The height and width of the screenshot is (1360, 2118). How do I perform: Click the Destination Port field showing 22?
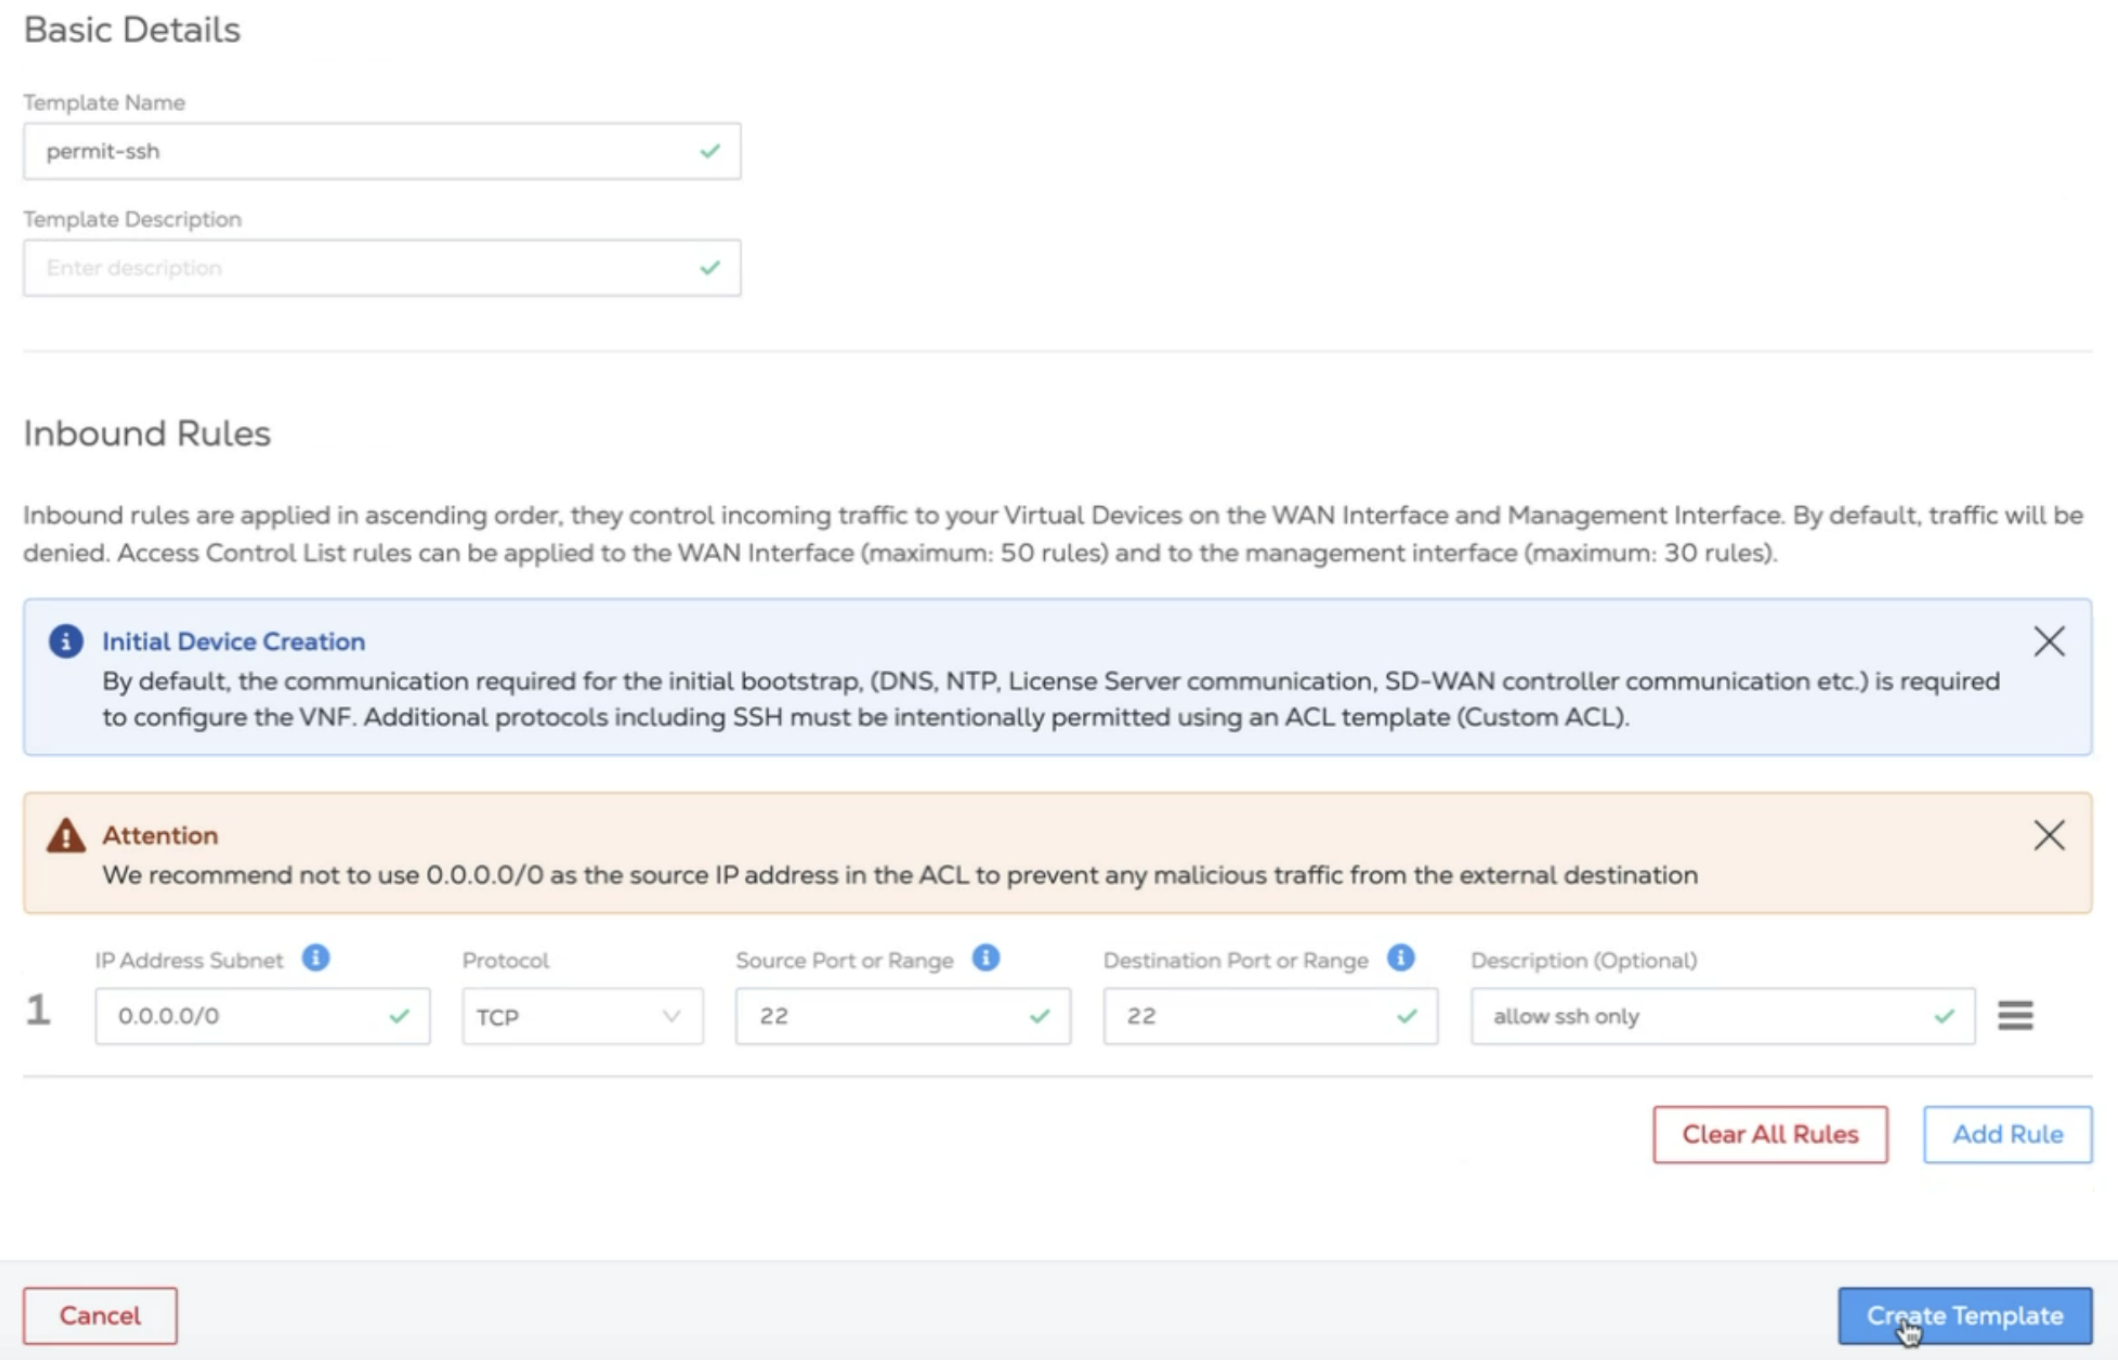pos(1250,1017)
